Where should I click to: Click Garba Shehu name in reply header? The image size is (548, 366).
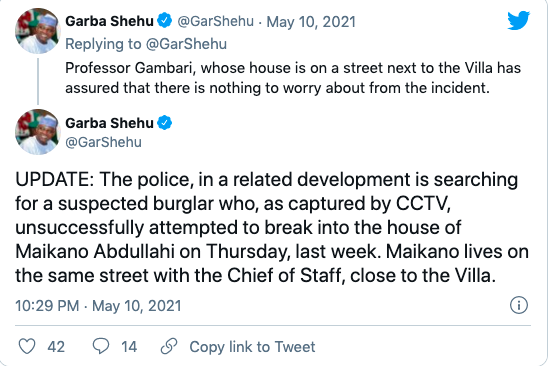tap(109, 21)
